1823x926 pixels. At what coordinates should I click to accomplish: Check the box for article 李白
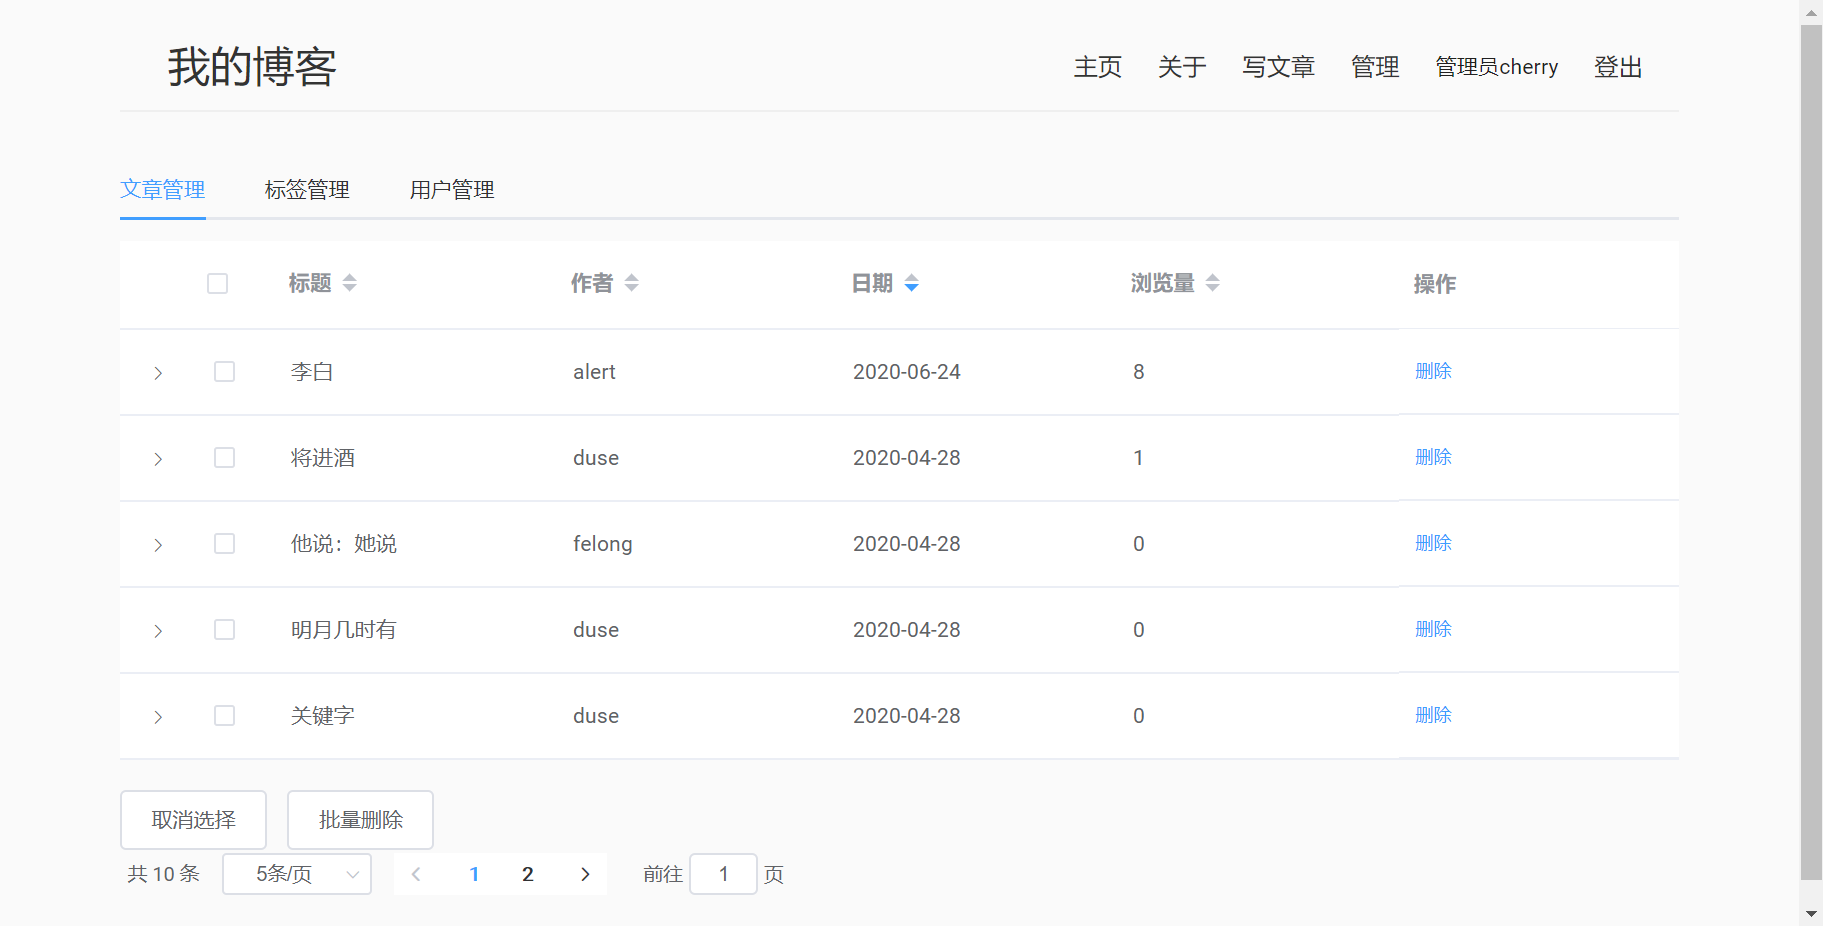224,372
